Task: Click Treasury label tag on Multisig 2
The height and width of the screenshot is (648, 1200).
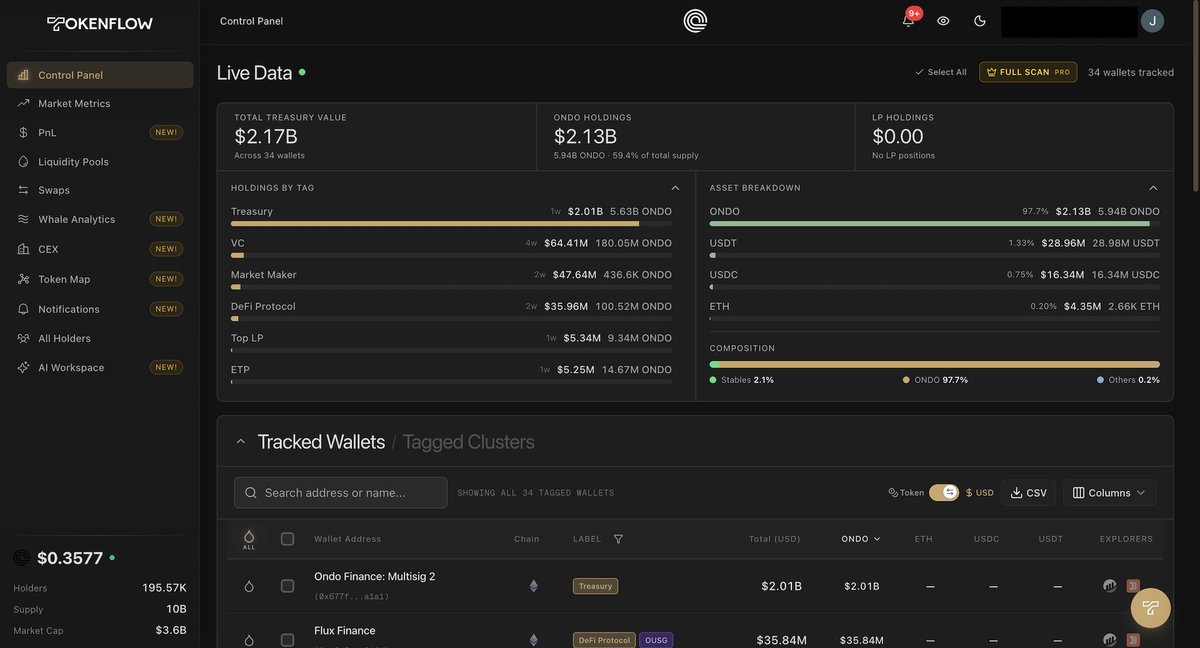Action: click(x=595, y=586)
